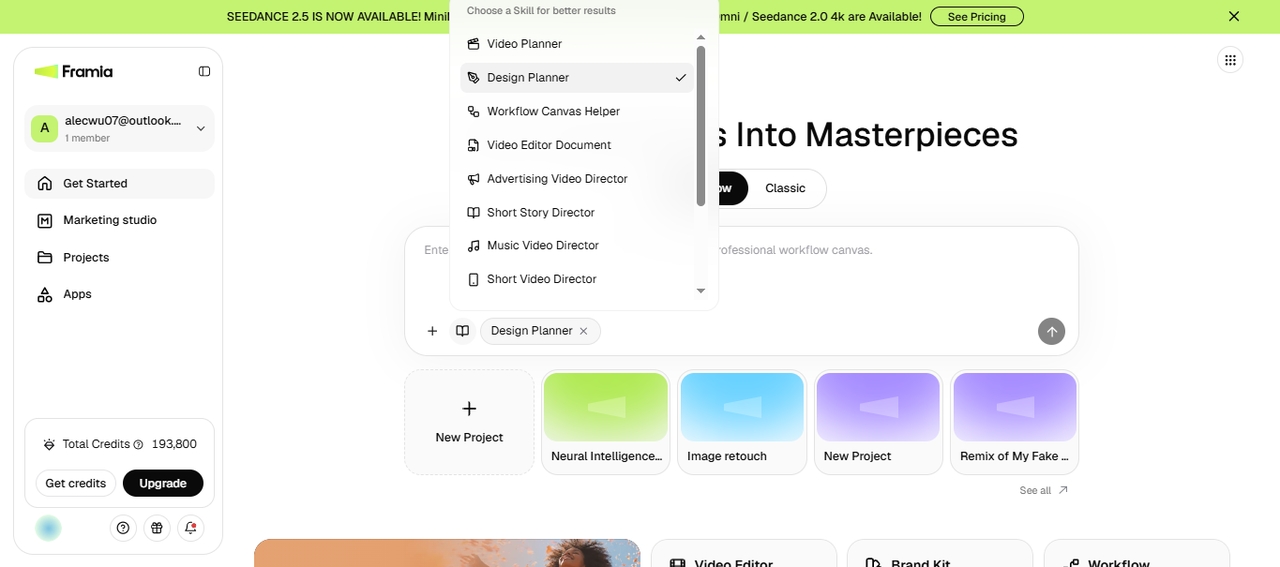Click the skill list scroll-up arrow
Screen dimensions: 1280x567
click(701, 37)
